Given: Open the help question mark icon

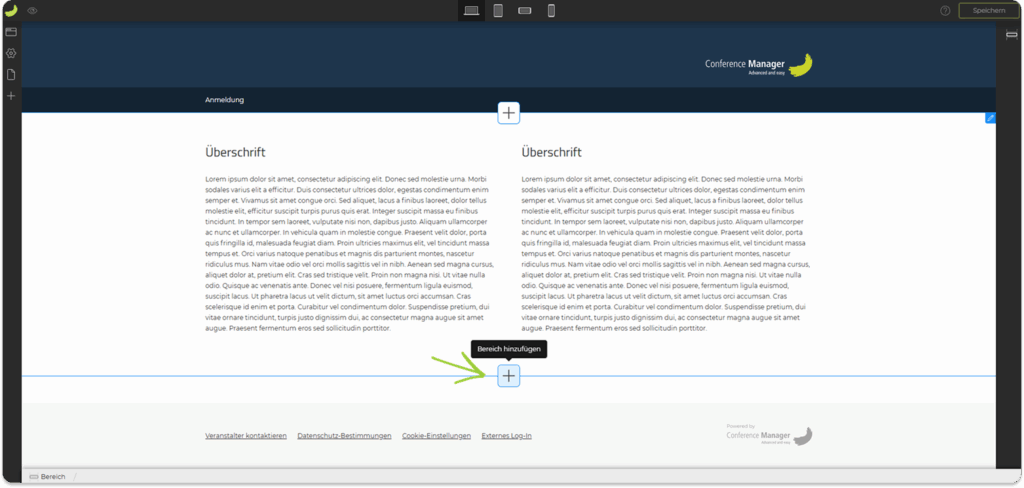Looking at the screenshot, I should [x=945, y=10].
